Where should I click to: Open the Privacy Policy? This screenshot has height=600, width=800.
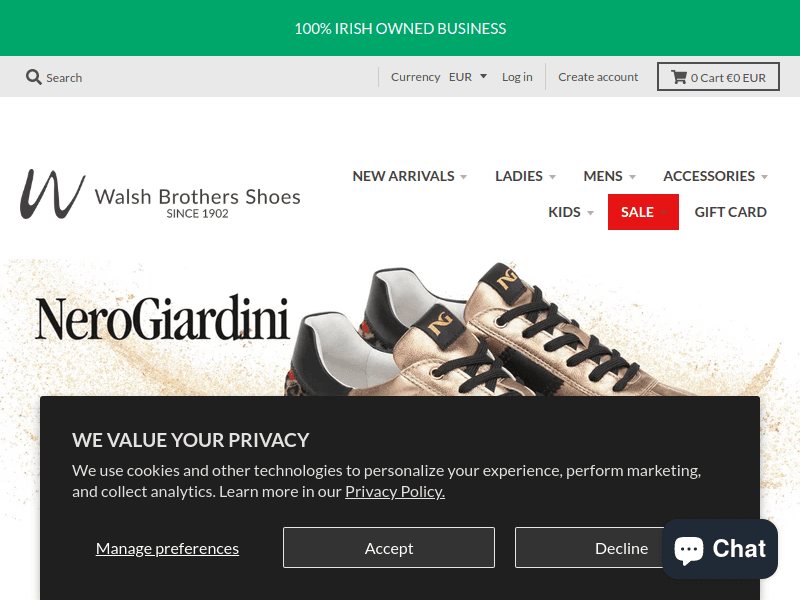tap(394, 490)
